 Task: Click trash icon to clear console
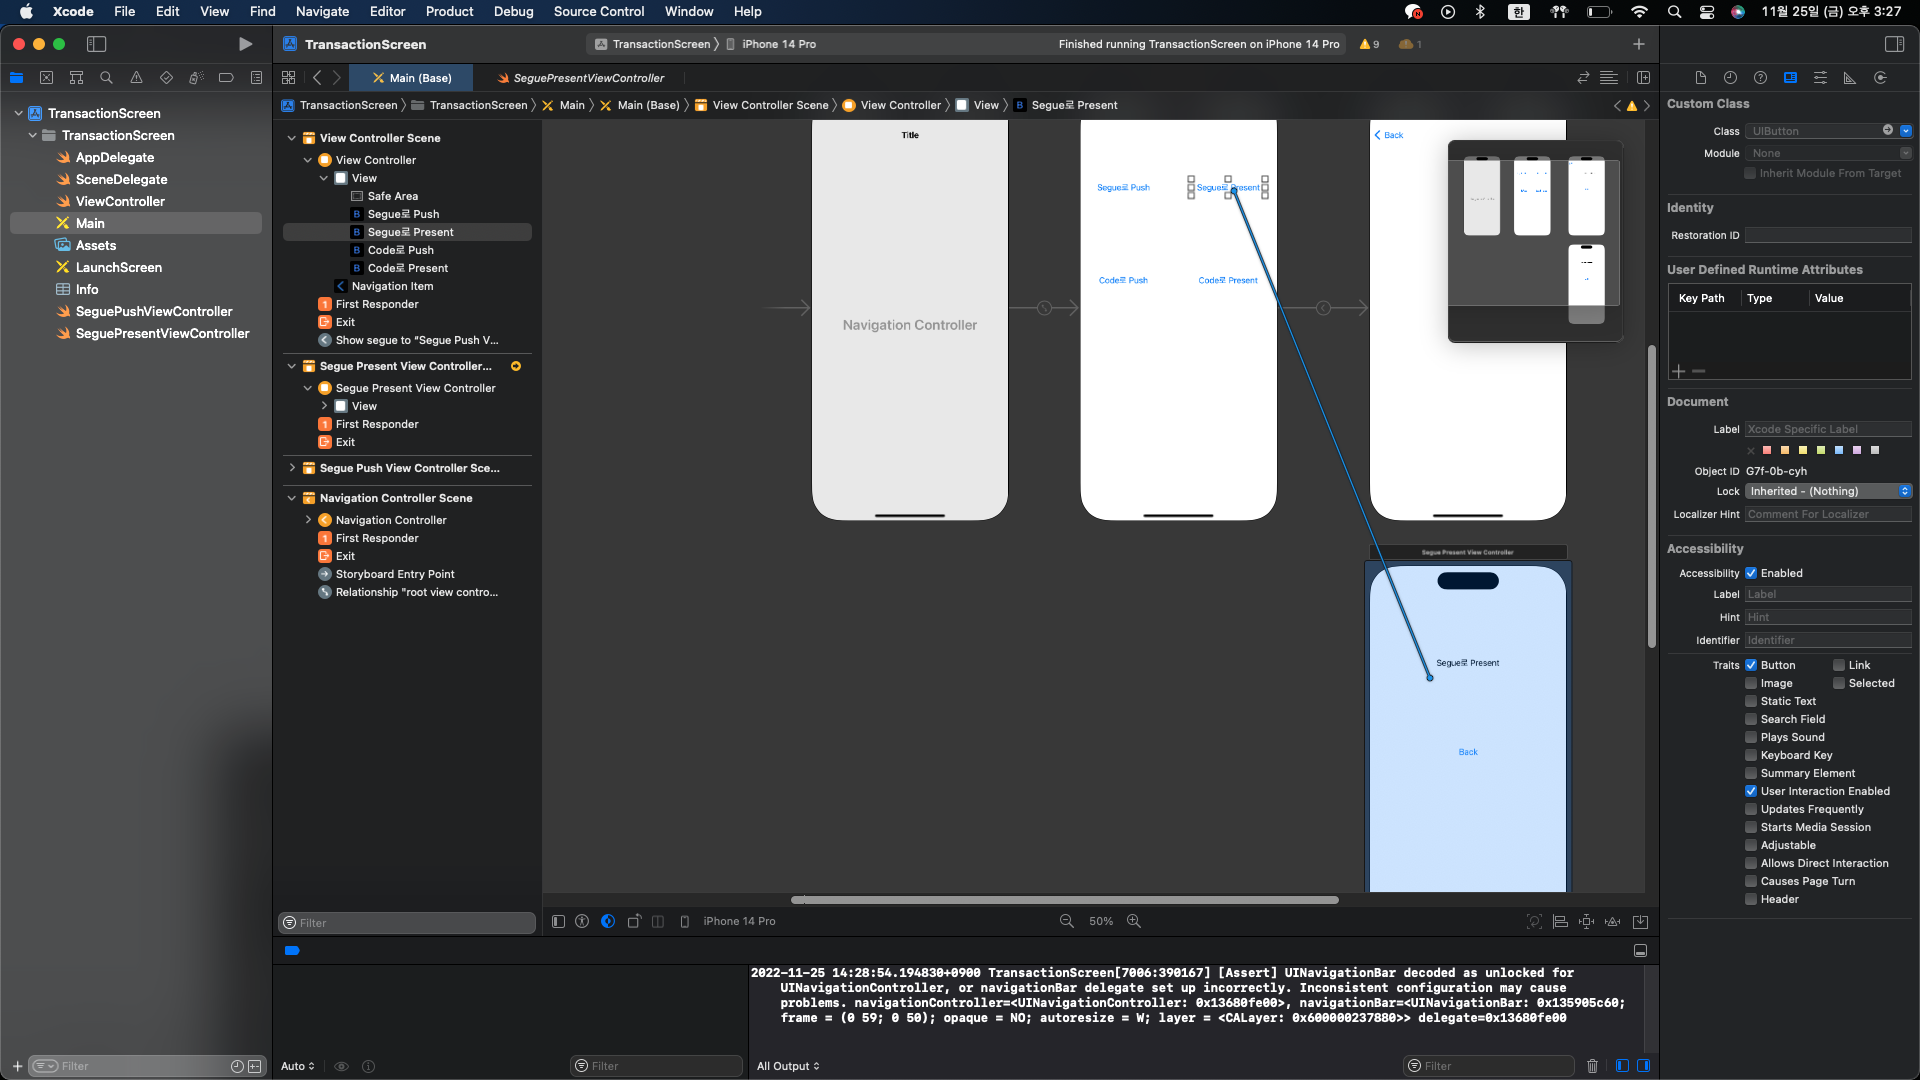[x=1592, y=1066]
